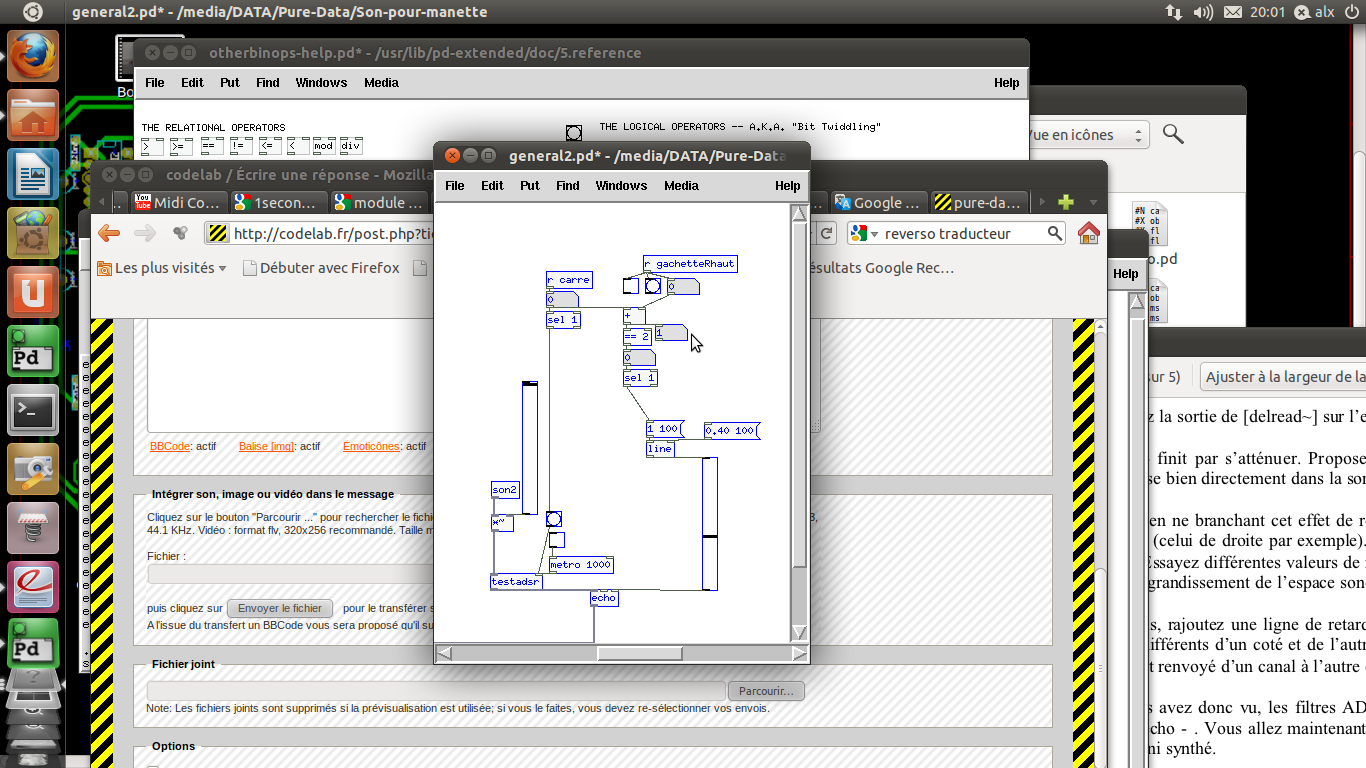
Task: Click the 'r gachetteRhaut' object box
Action: [690, 264]
